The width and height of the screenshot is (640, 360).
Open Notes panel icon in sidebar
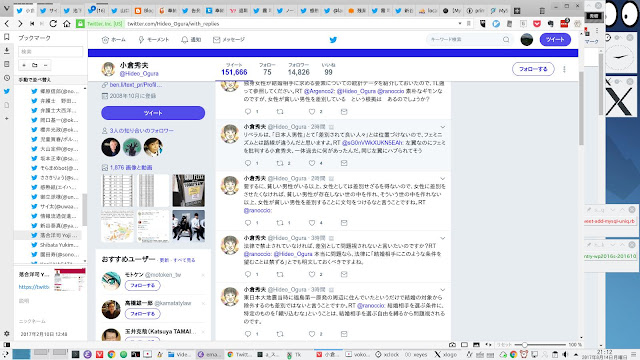(x=7, y=64)
